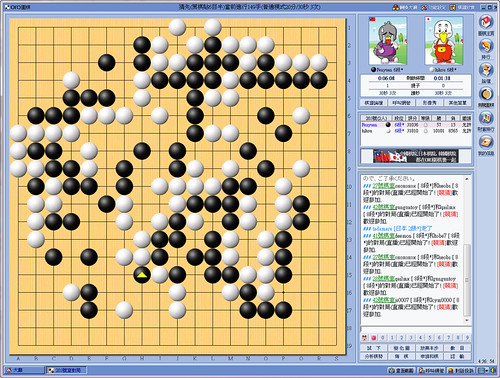The height and width of the screenshot is (378, 500).
Task: Open the flags banner advertisement
Action: tap(416, 156)
